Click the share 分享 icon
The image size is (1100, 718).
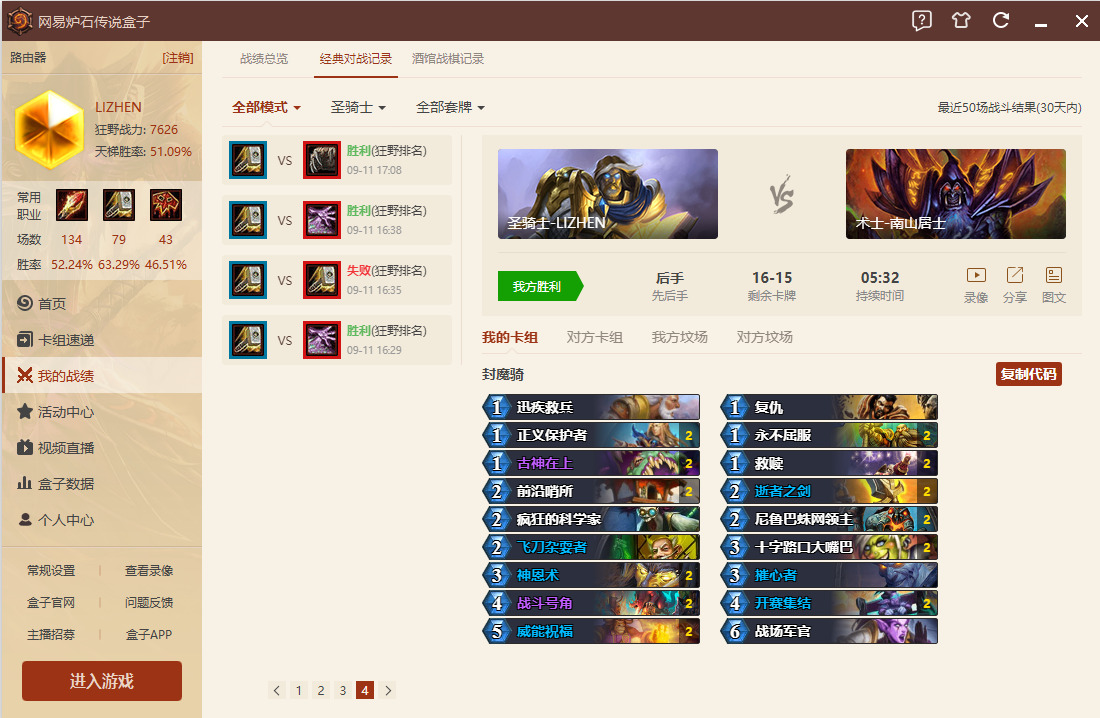coord(1014,275)
